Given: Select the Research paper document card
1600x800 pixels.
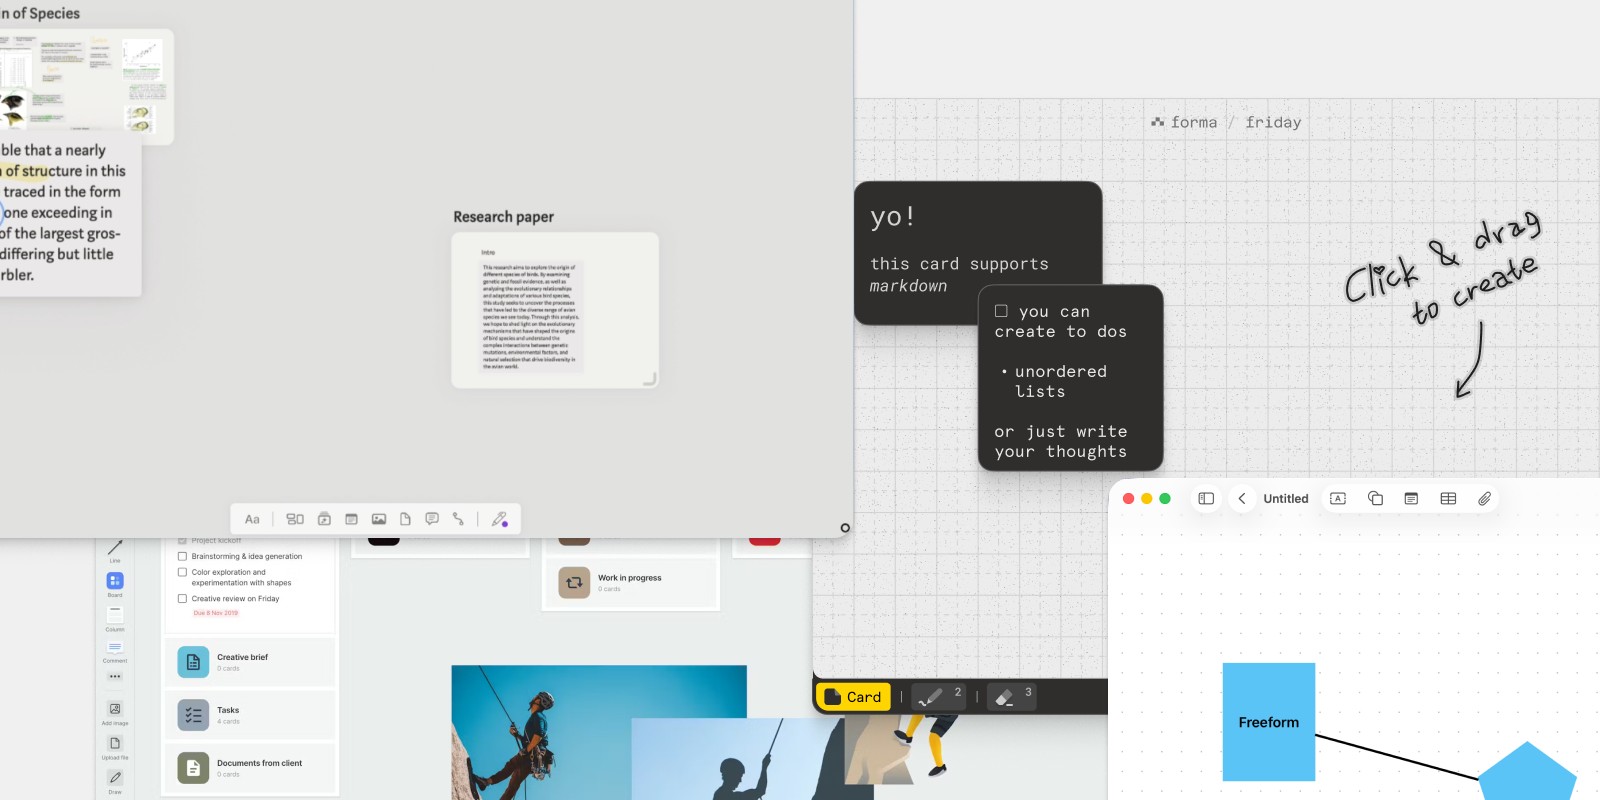Looking at the screenshot, I should pos(555,310).
